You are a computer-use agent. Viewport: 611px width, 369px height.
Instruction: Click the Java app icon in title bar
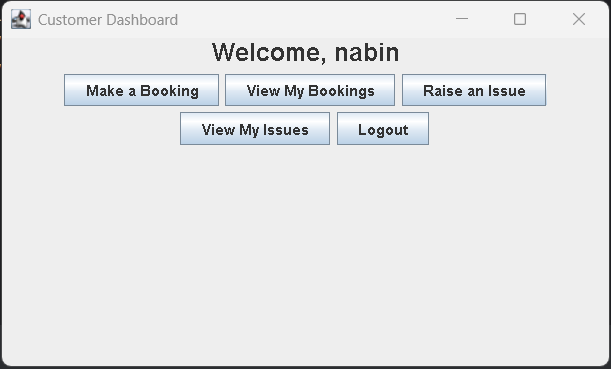pyautogui.click(x=21, y=19)
